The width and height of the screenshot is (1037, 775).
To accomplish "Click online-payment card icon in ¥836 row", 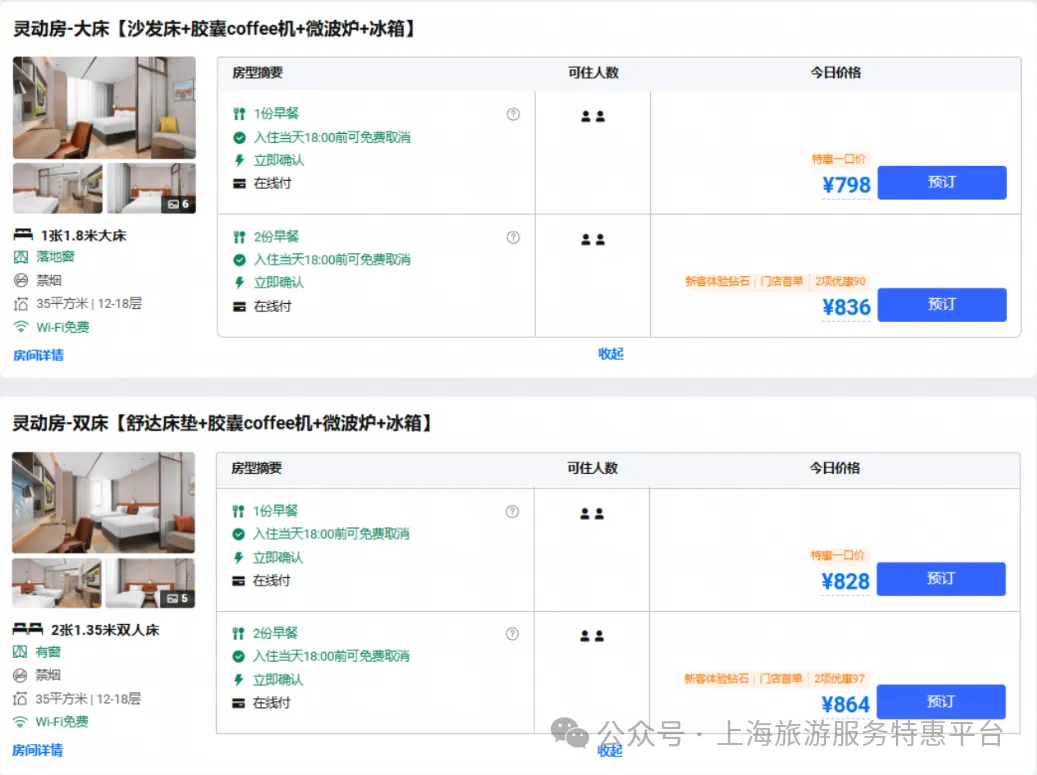I will pos(239,307).
